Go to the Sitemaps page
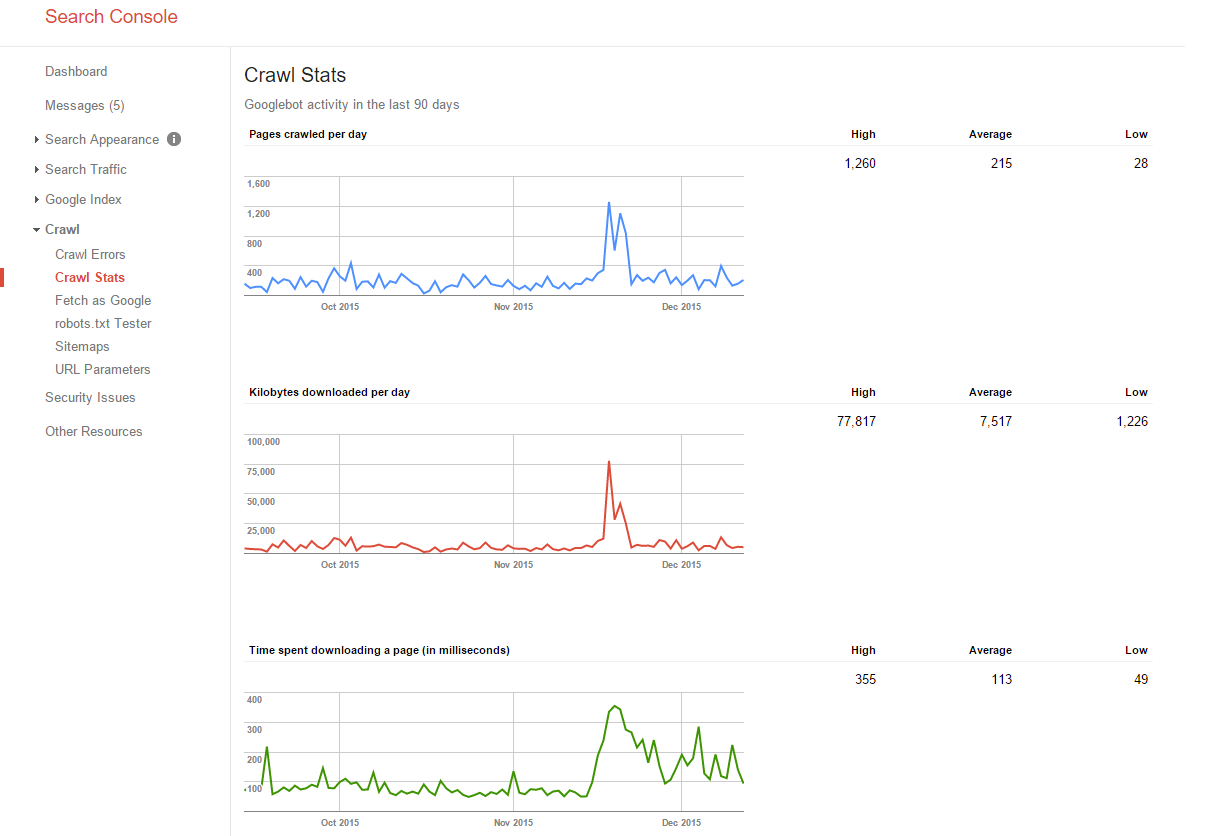This screenshot has height=836, width=1232. click(82, 347)
